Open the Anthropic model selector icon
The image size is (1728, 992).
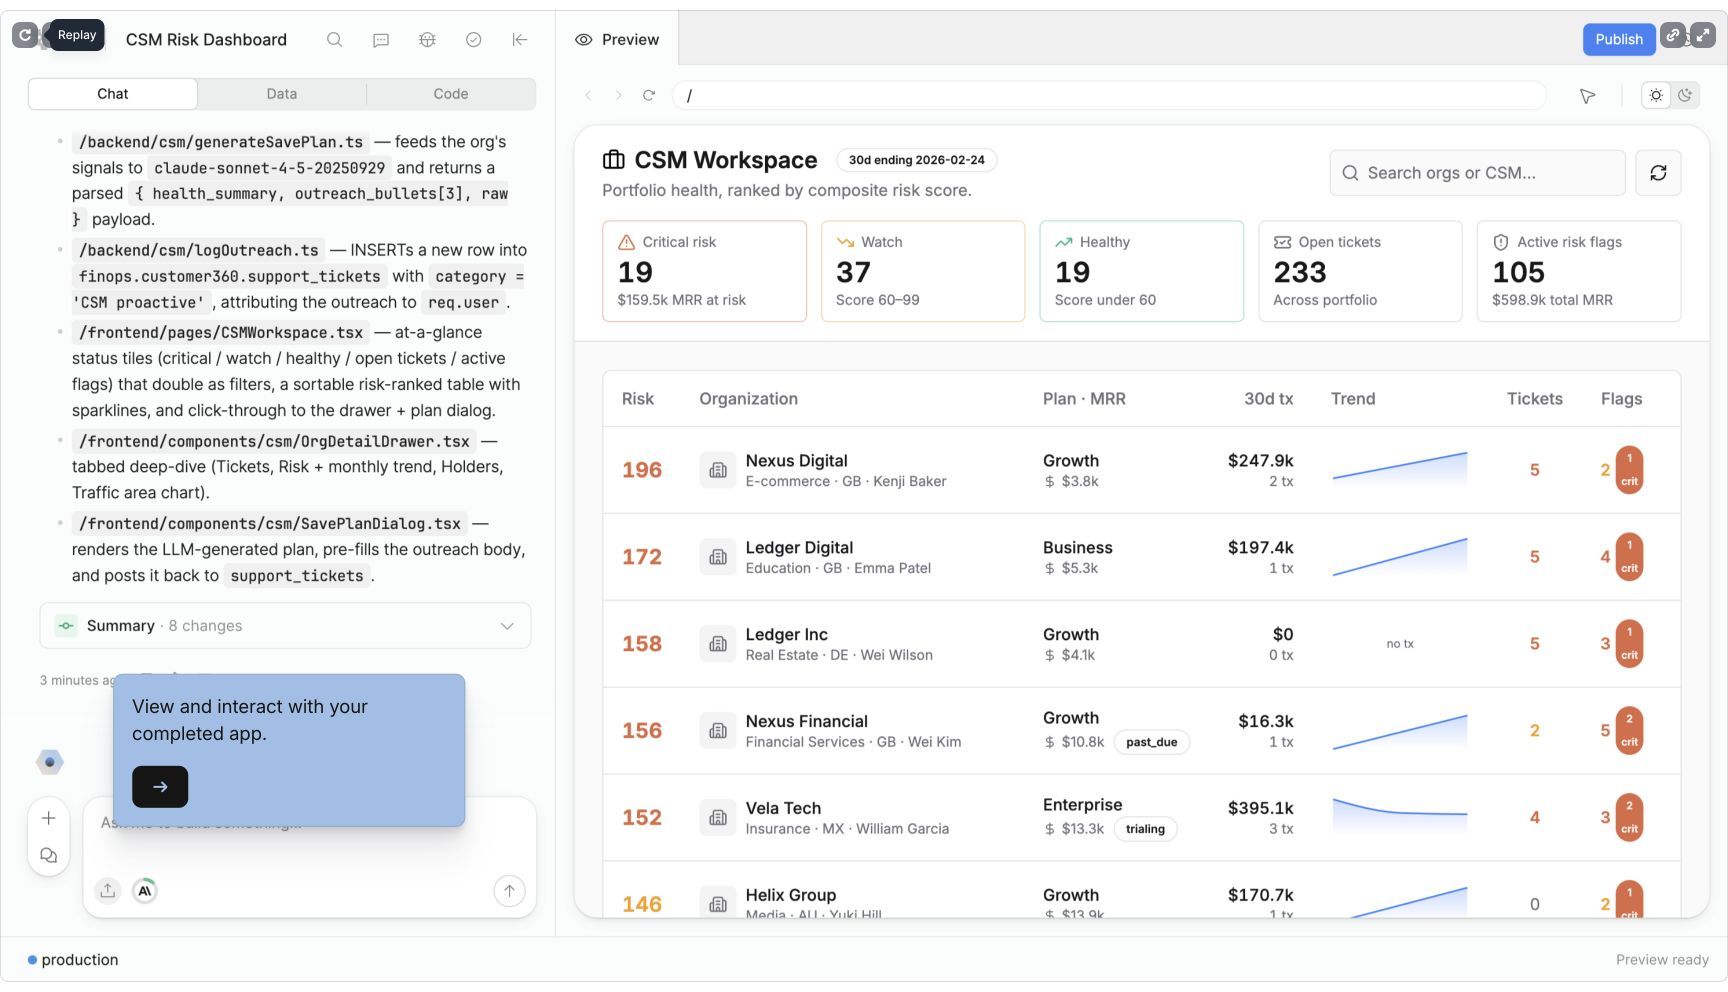[x=145, y=890]
